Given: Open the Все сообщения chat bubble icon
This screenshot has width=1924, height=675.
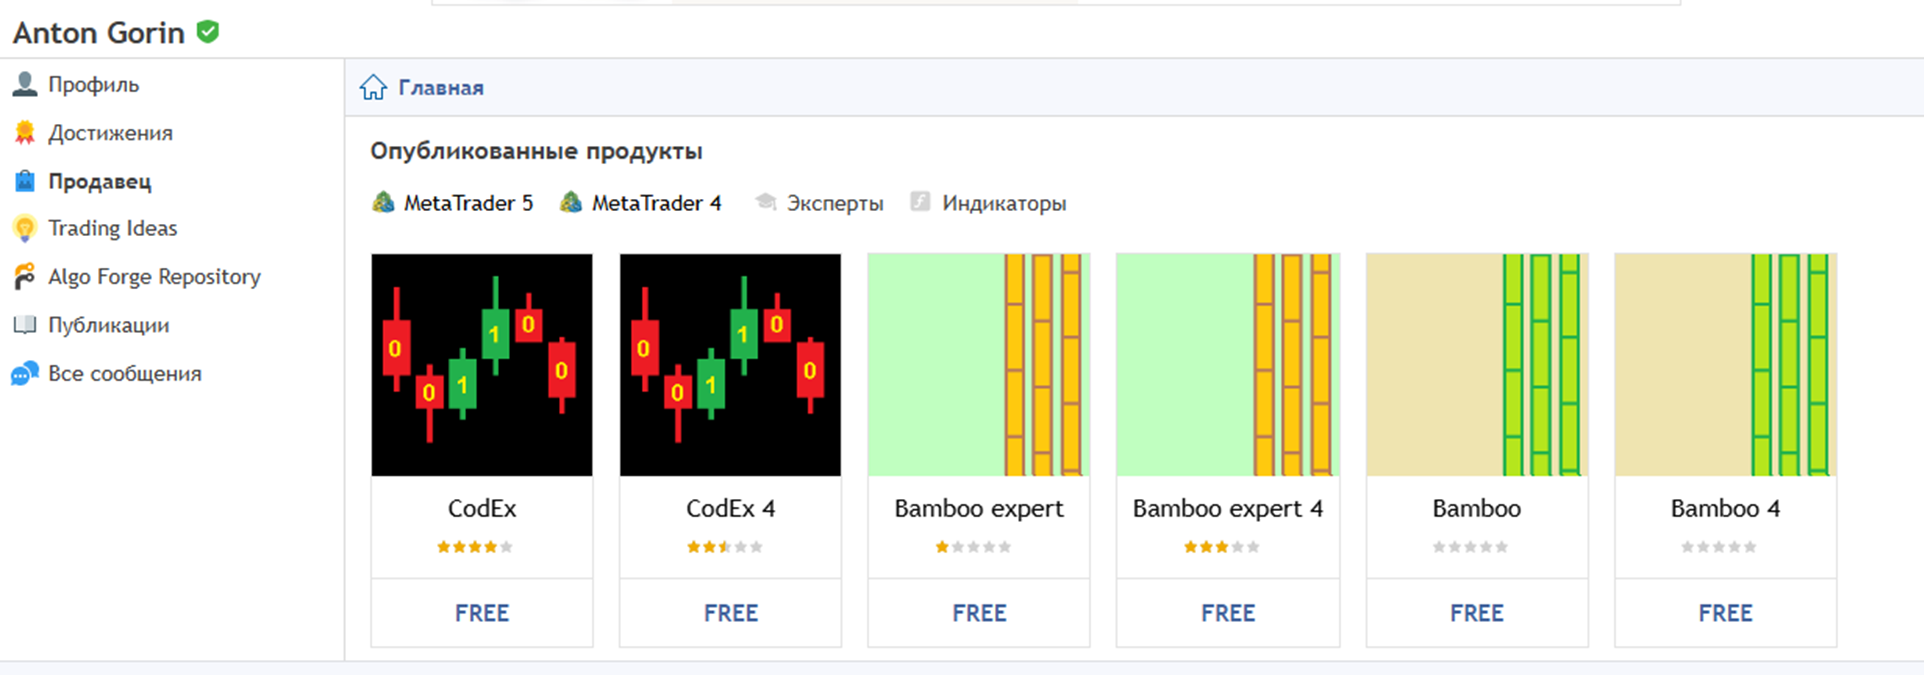Looking at the screenshot, I should 25,373.
